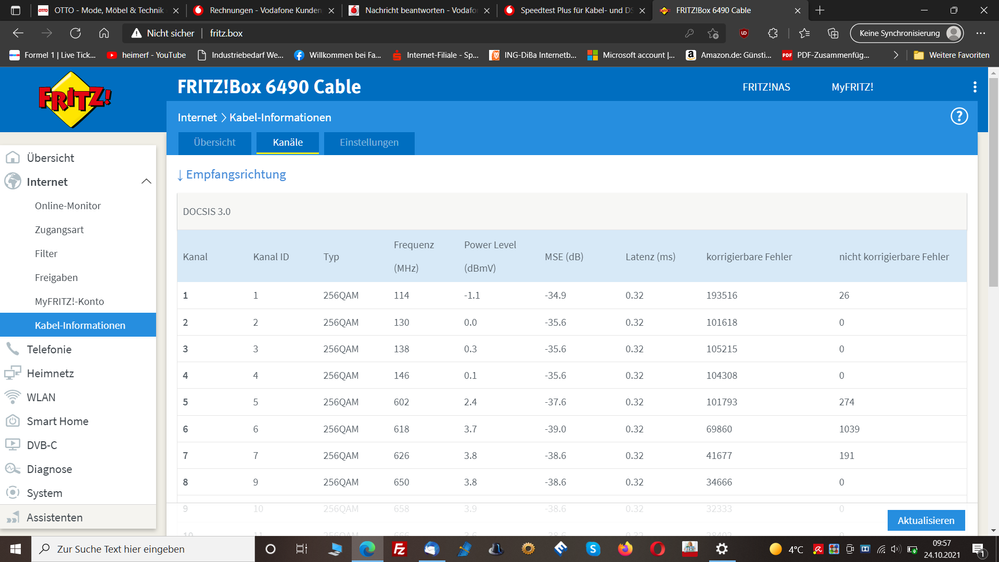
Task: Switch to the Übersicht tab
Action: click(215, 143)
